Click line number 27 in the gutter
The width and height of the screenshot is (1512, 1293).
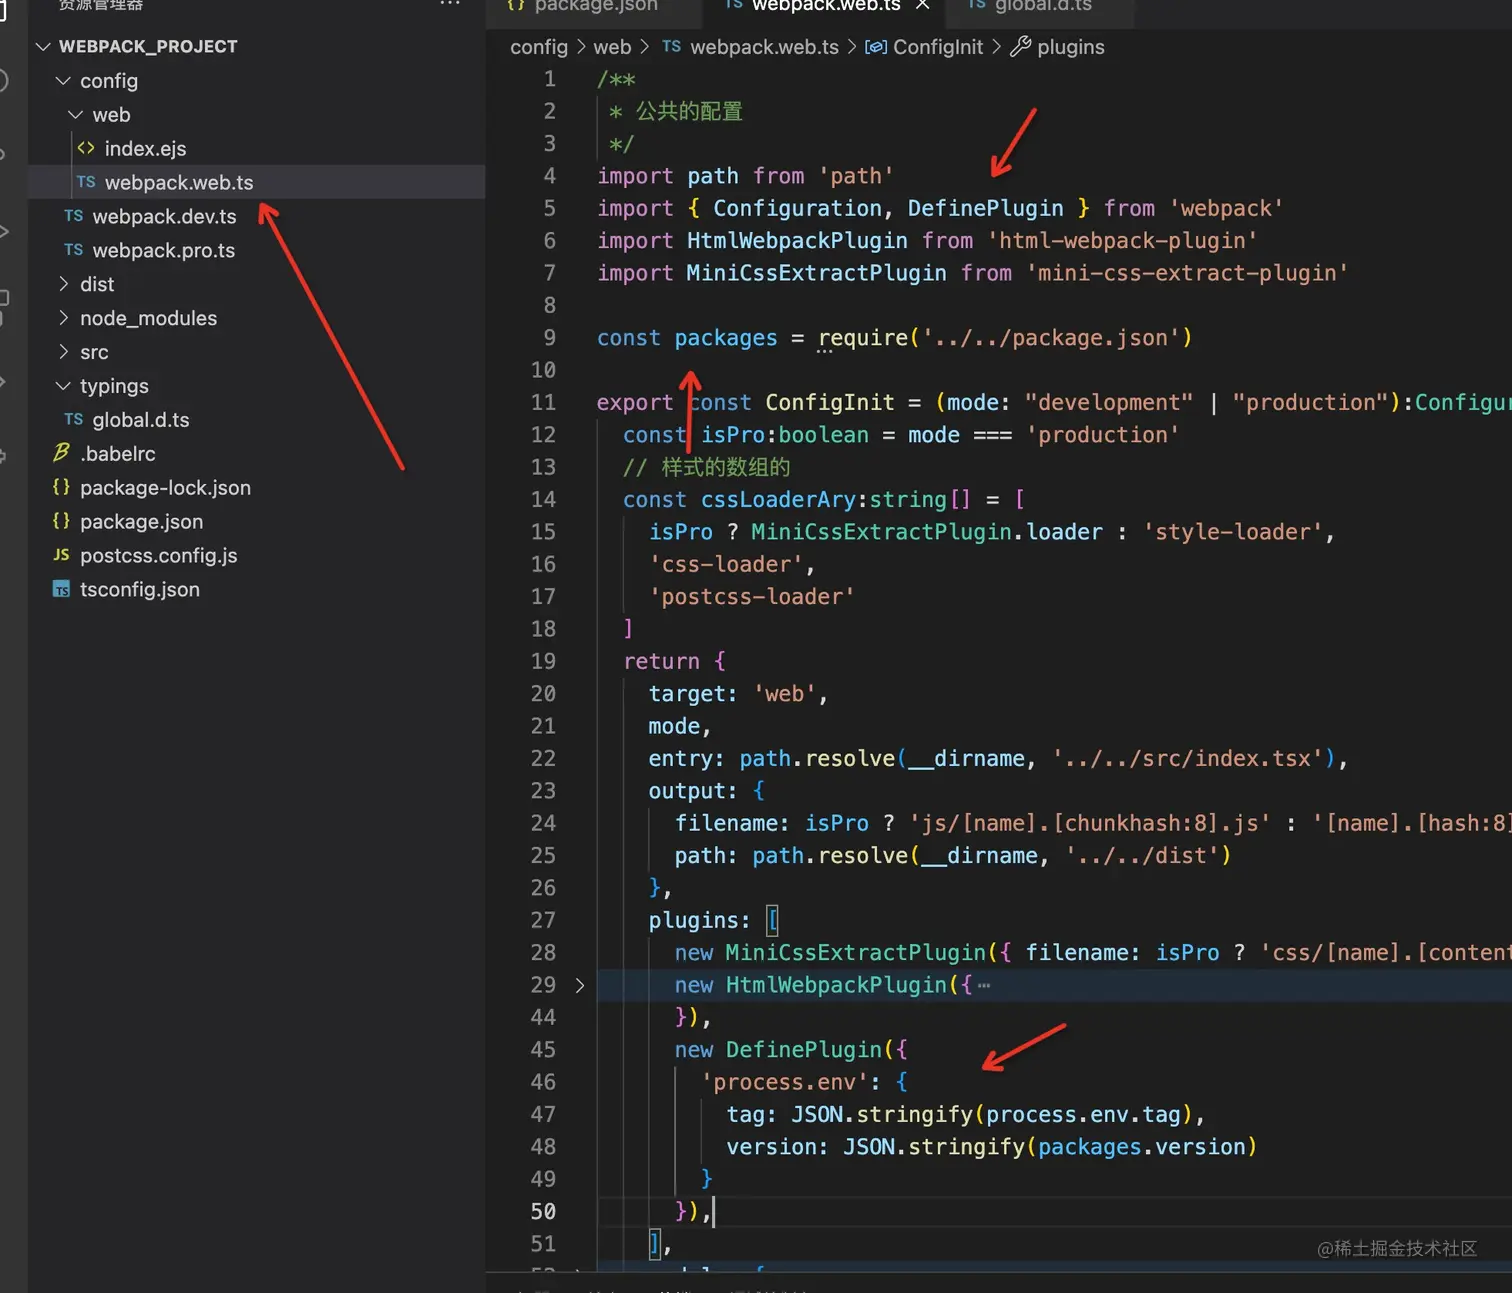tap(543, 920)
